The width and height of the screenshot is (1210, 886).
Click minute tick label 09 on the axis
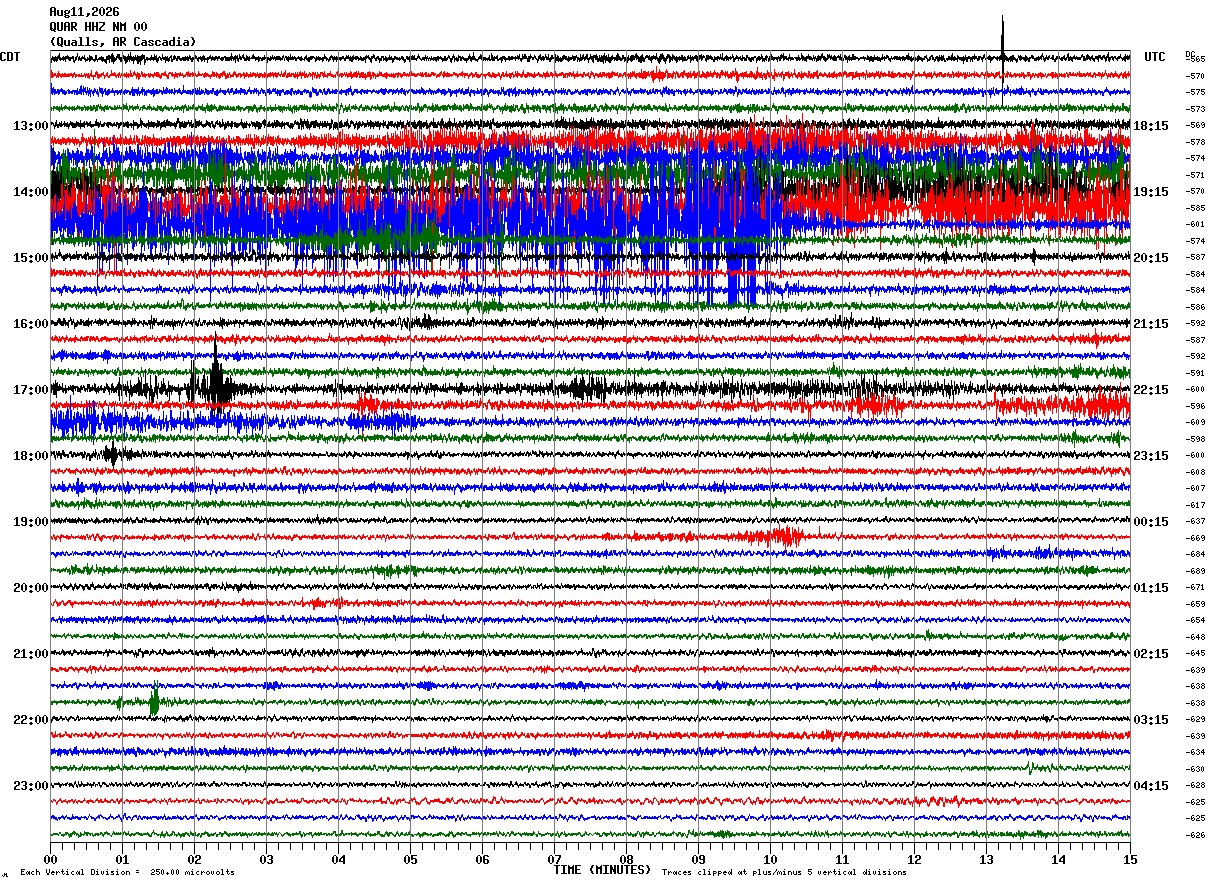point(698,859)
